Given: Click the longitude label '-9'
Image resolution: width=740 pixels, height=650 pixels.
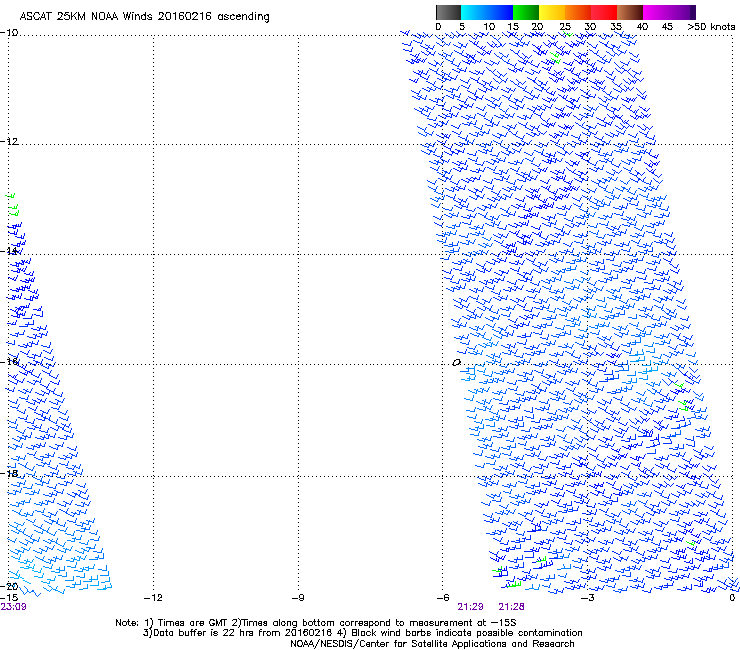Looking at the screenshot, I should coord(298,598).
